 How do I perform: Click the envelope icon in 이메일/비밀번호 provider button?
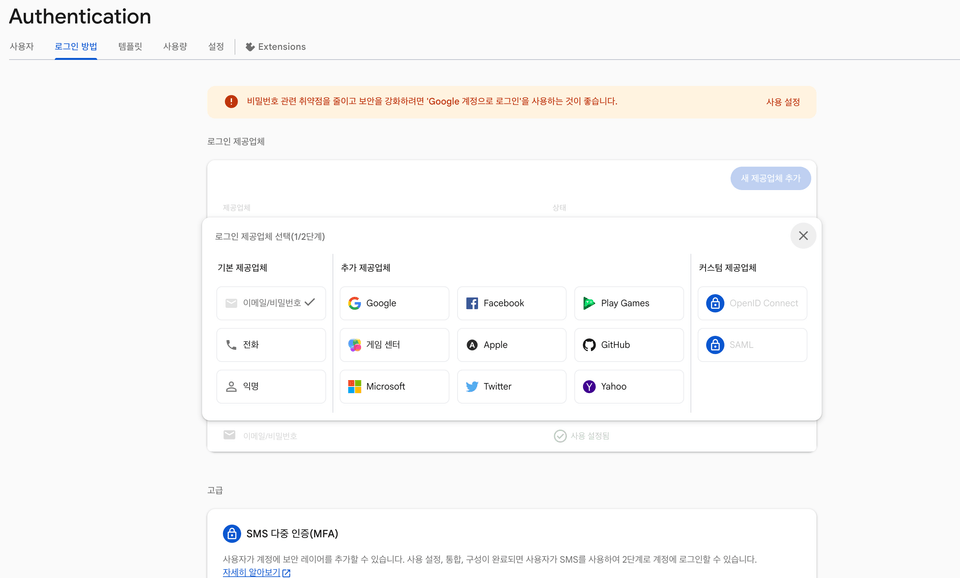point(231,303)
